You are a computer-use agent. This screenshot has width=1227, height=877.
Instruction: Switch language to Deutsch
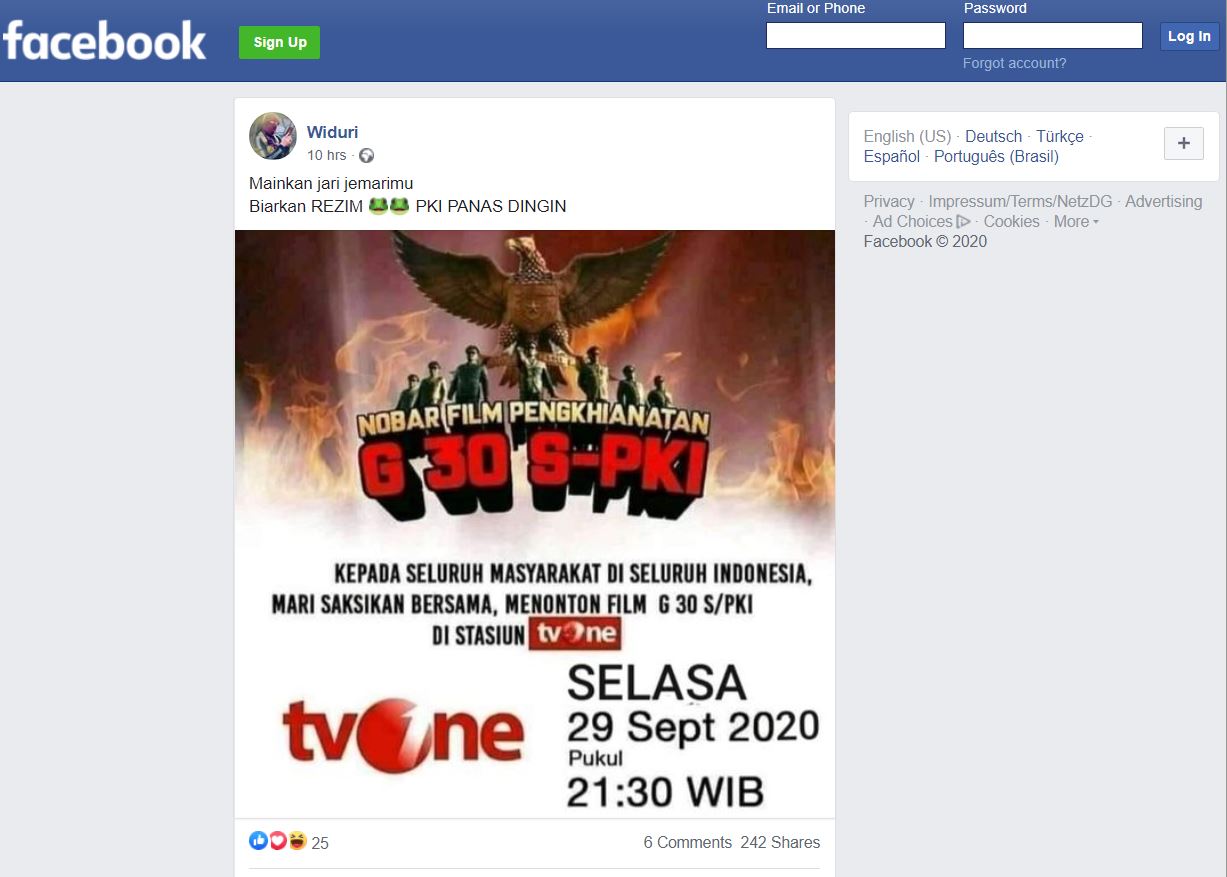coord(993,137)
